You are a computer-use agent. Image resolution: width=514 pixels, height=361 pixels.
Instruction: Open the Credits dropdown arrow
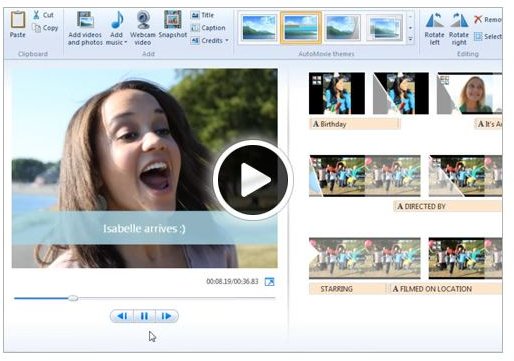pos(227,41)
